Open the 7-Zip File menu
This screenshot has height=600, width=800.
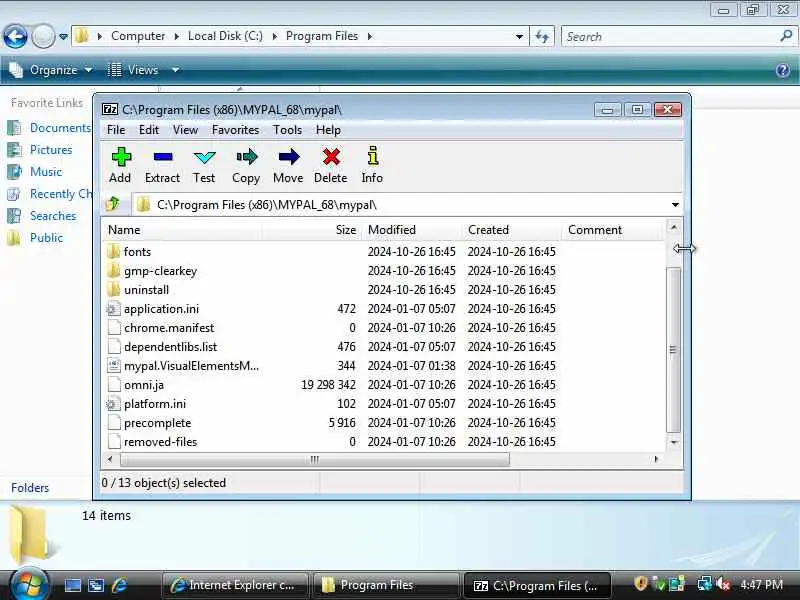point(116,130)
